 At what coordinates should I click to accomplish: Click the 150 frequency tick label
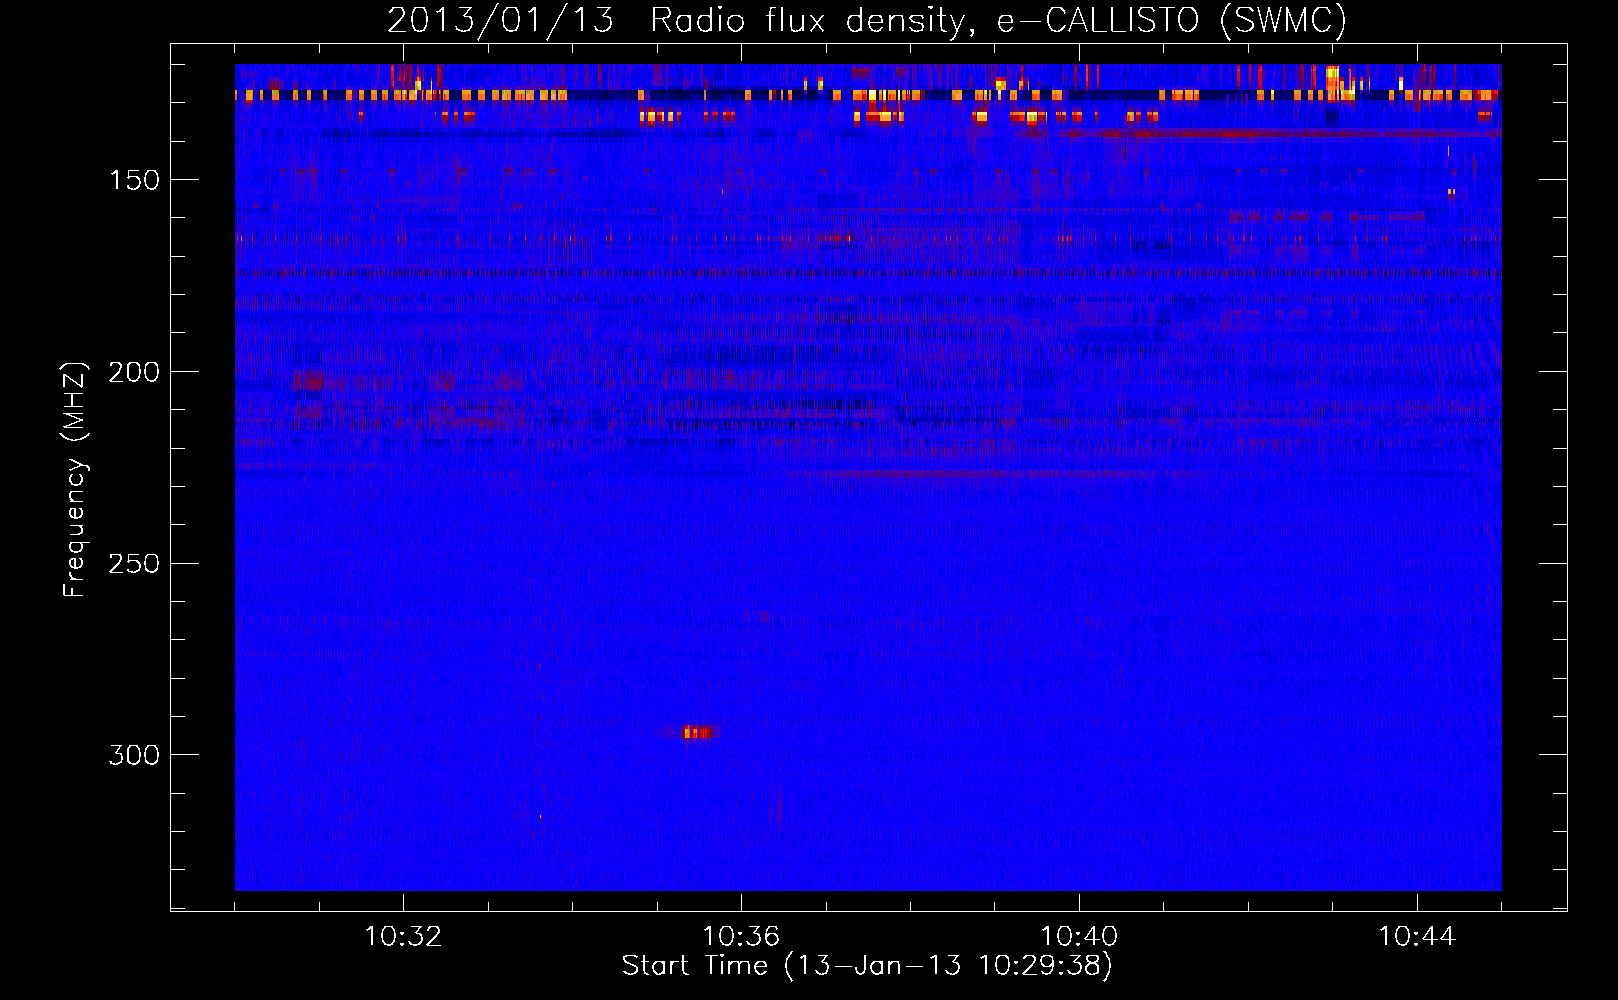134,180
